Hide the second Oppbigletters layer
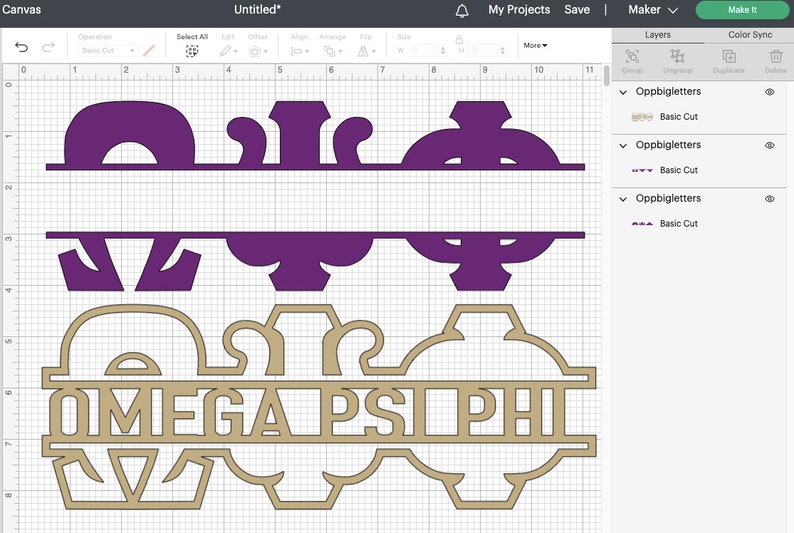This screenshot has width=794, height=533. click(770, 145)
